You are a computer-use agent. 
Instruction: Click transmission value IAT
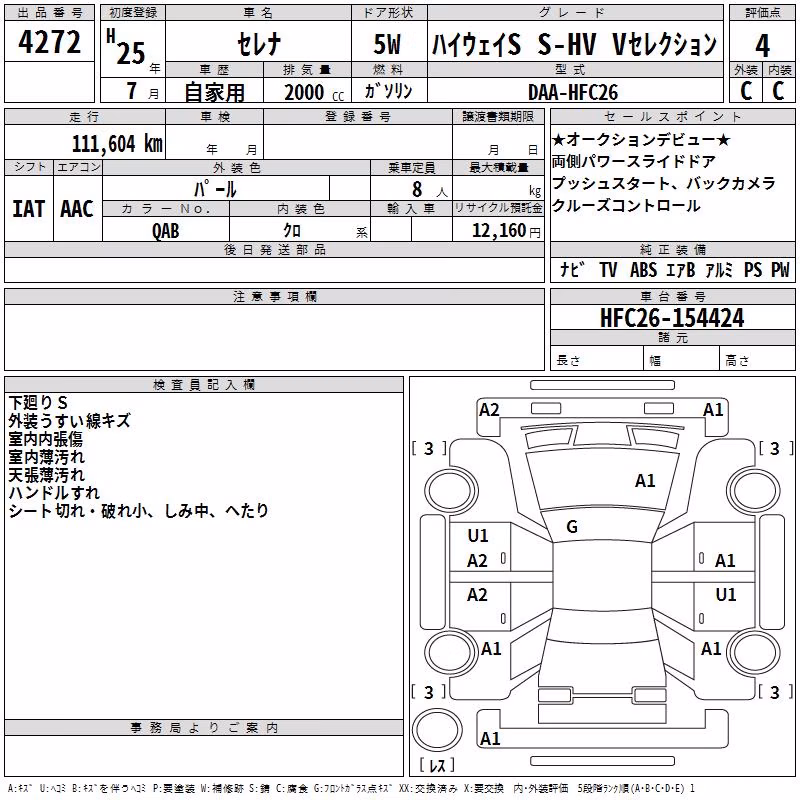[x=29, y=209]
